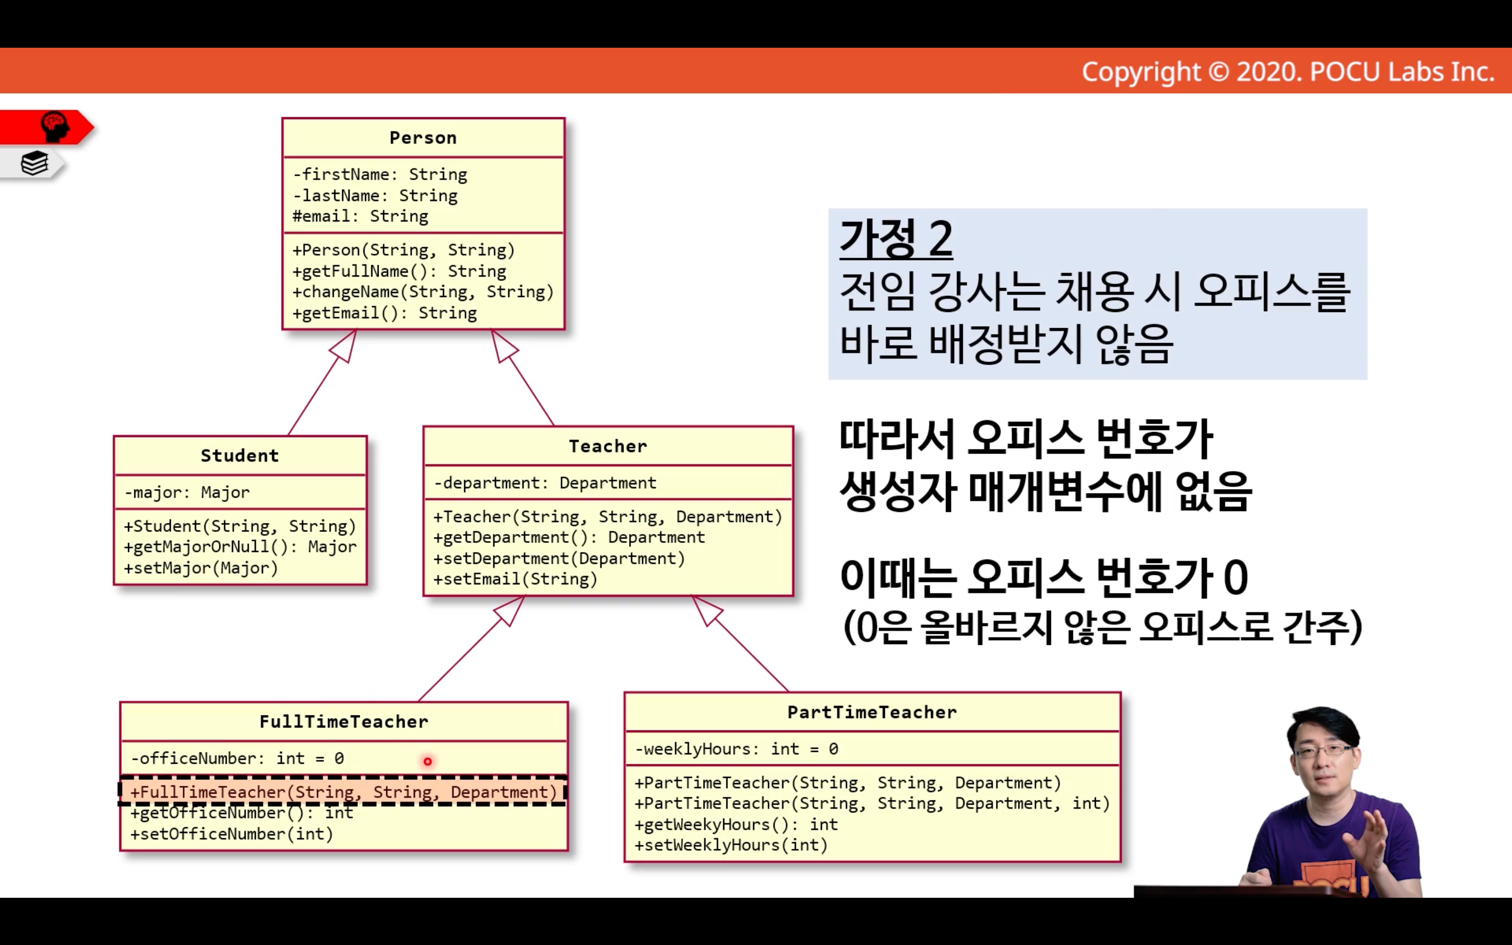Image resolution: width=1512 pixels, height=945 pixels.
Task: Click PartTimeTeacher constructor without int parameter
Action: click(848, 783)
